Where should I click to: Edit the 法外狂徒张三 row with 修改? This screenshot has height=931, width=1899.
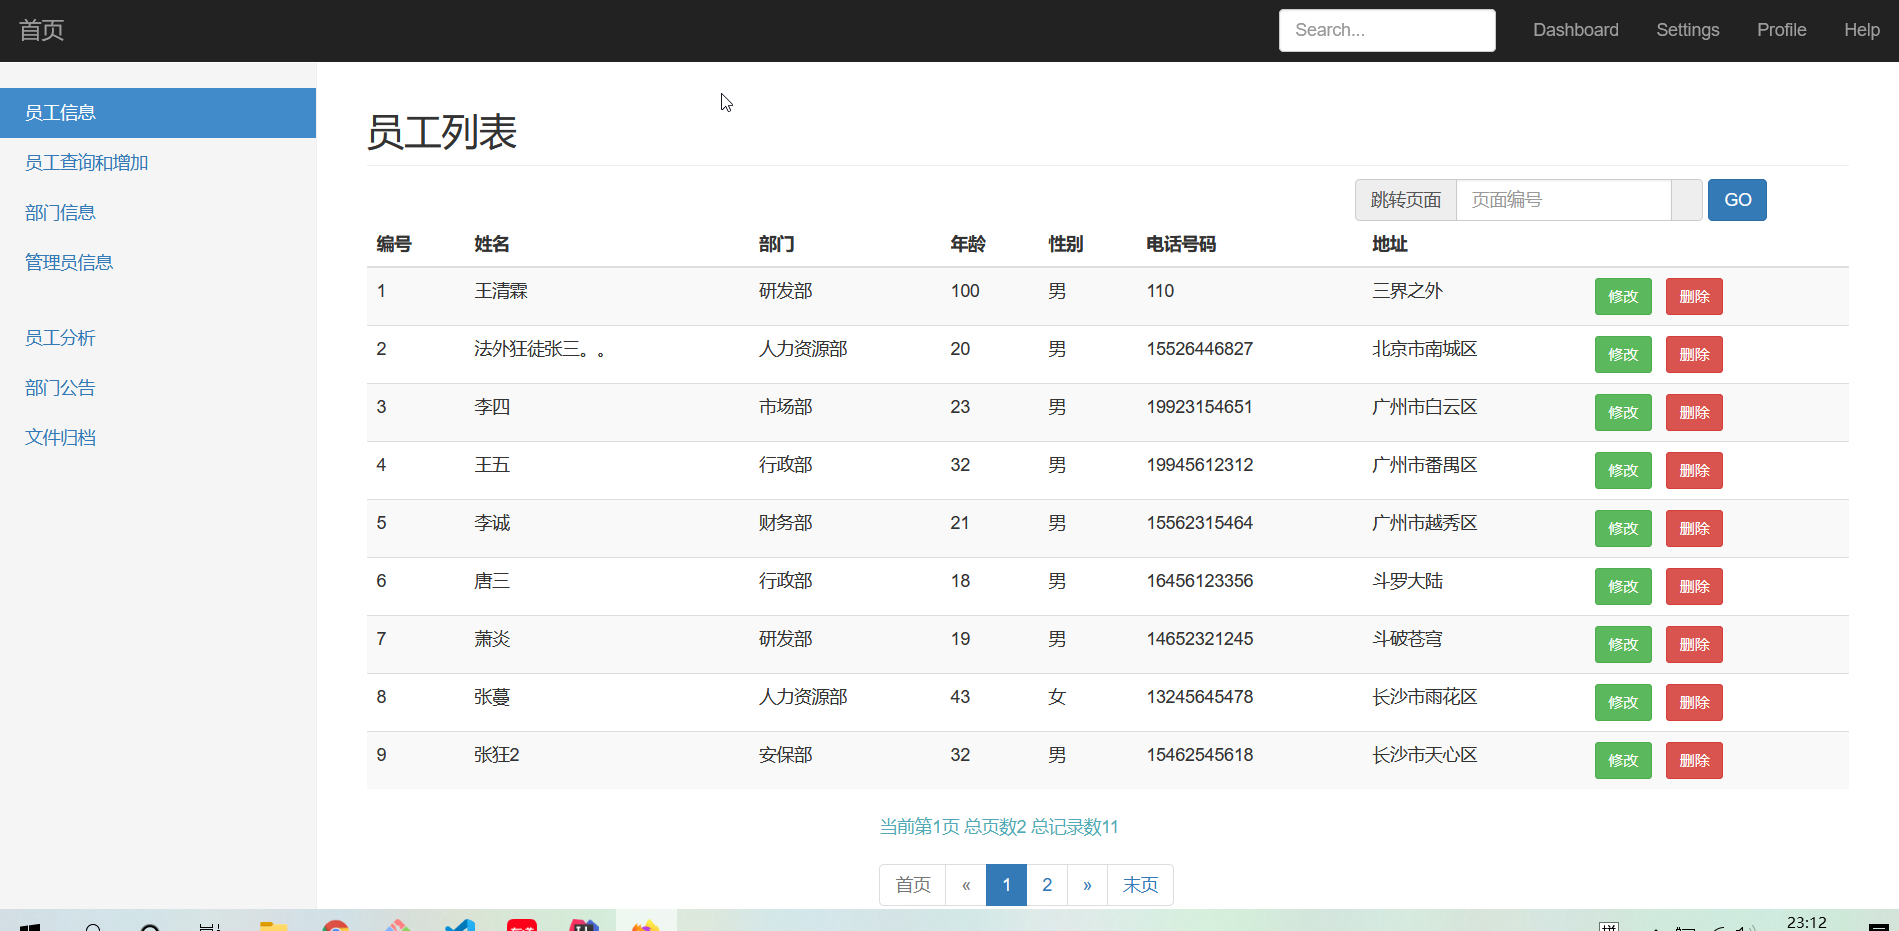[x=1623, y=355]
